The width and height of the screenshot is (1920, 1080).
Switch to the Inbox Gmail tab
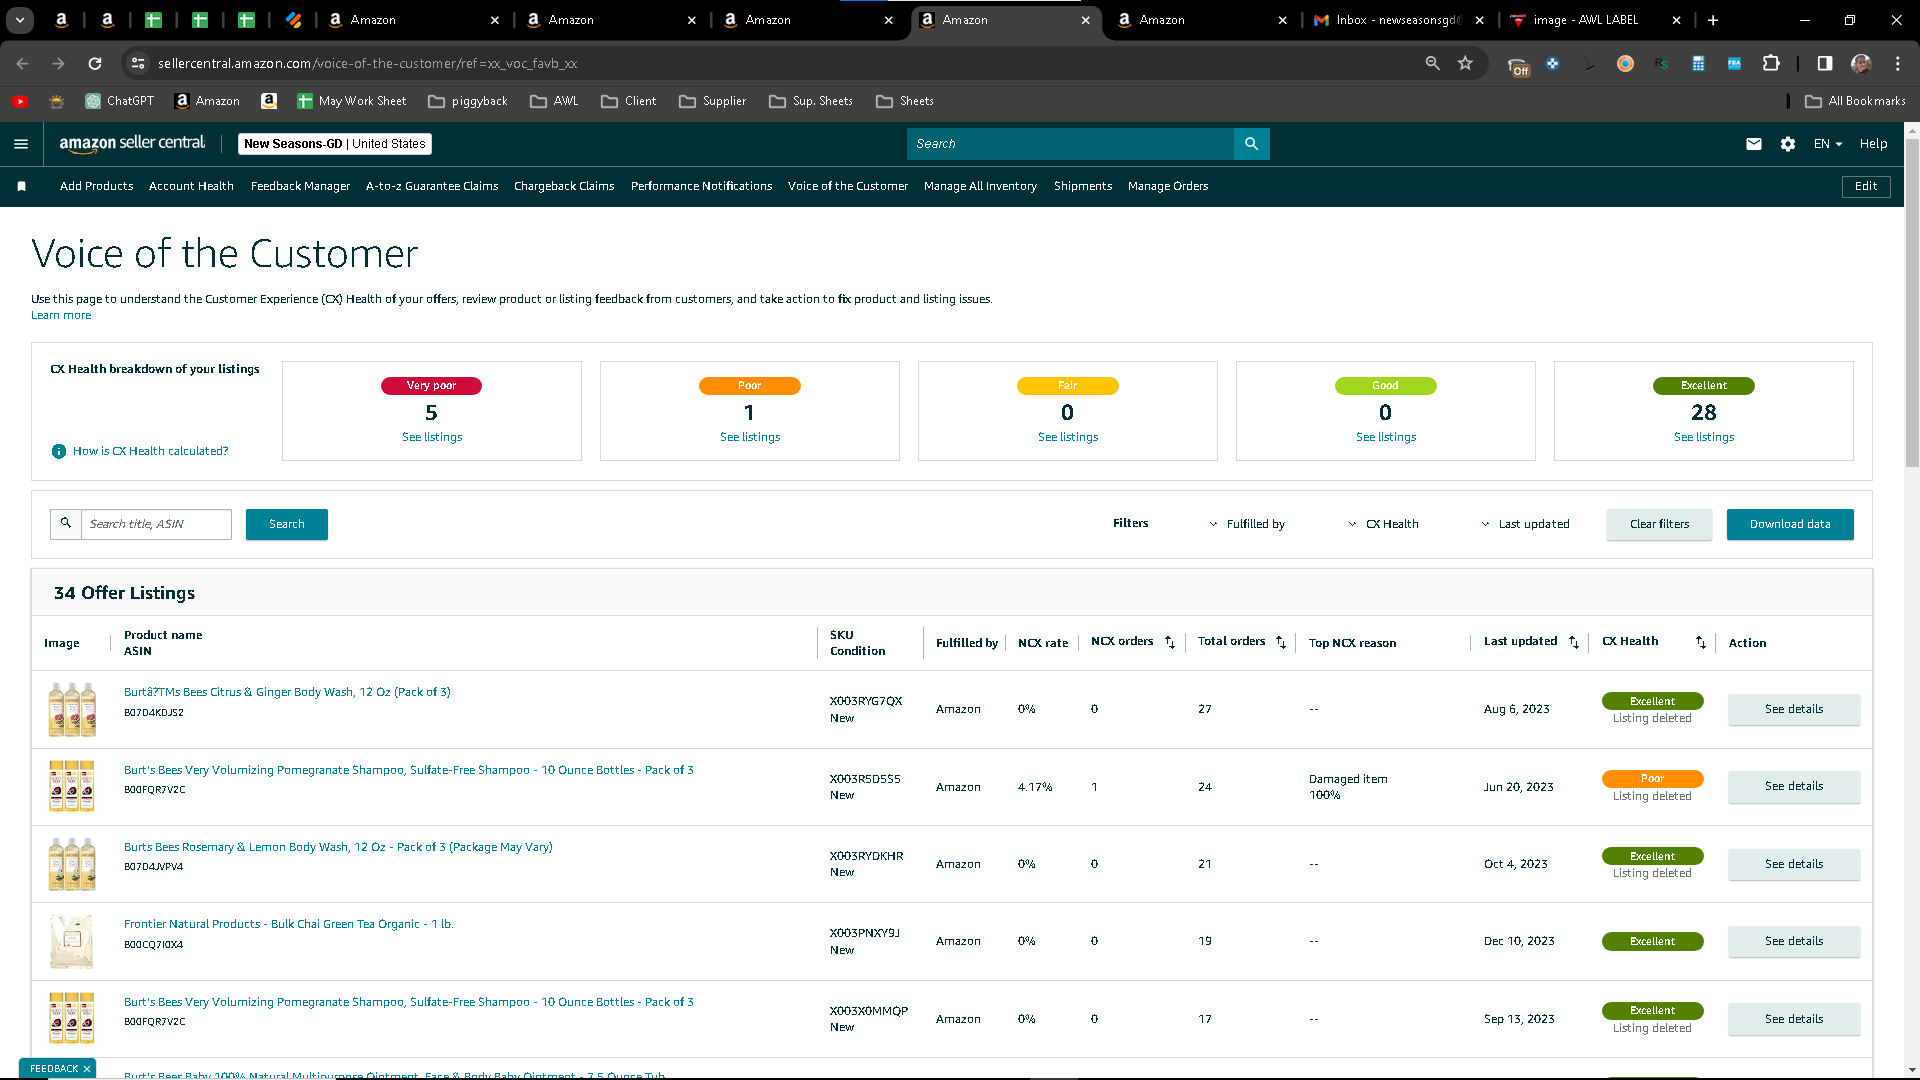(x=1400, y=20)
